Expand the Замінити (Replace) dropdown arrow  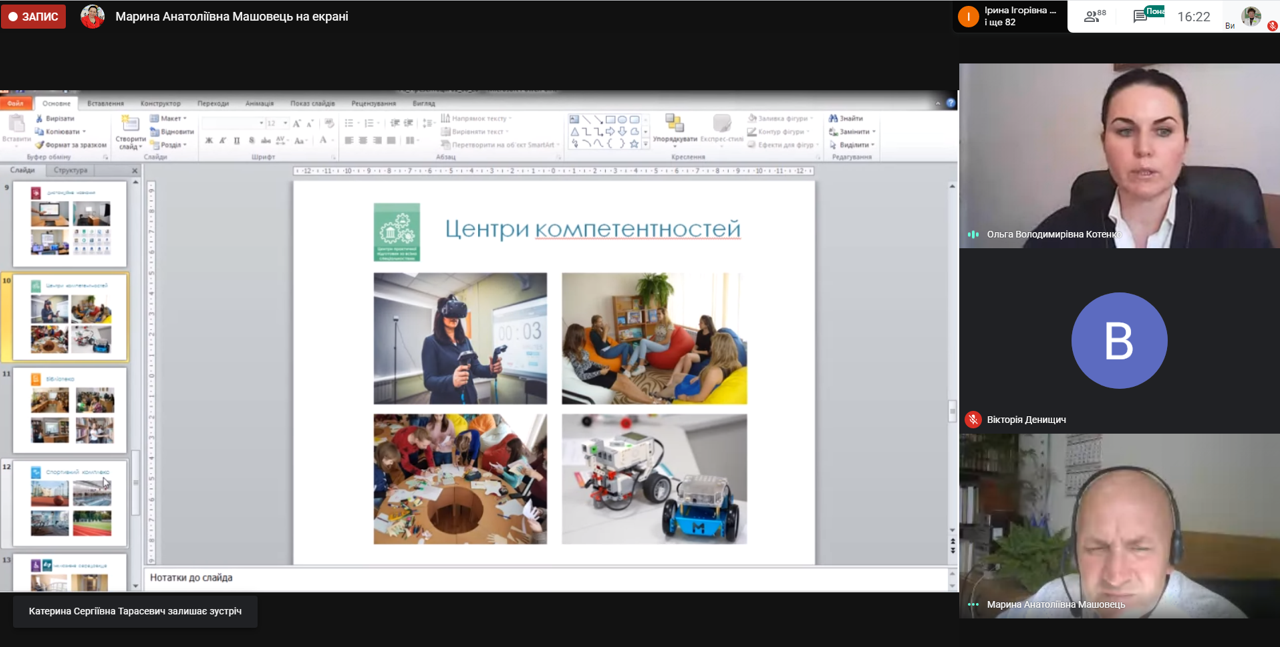click(x=874, y=132)
